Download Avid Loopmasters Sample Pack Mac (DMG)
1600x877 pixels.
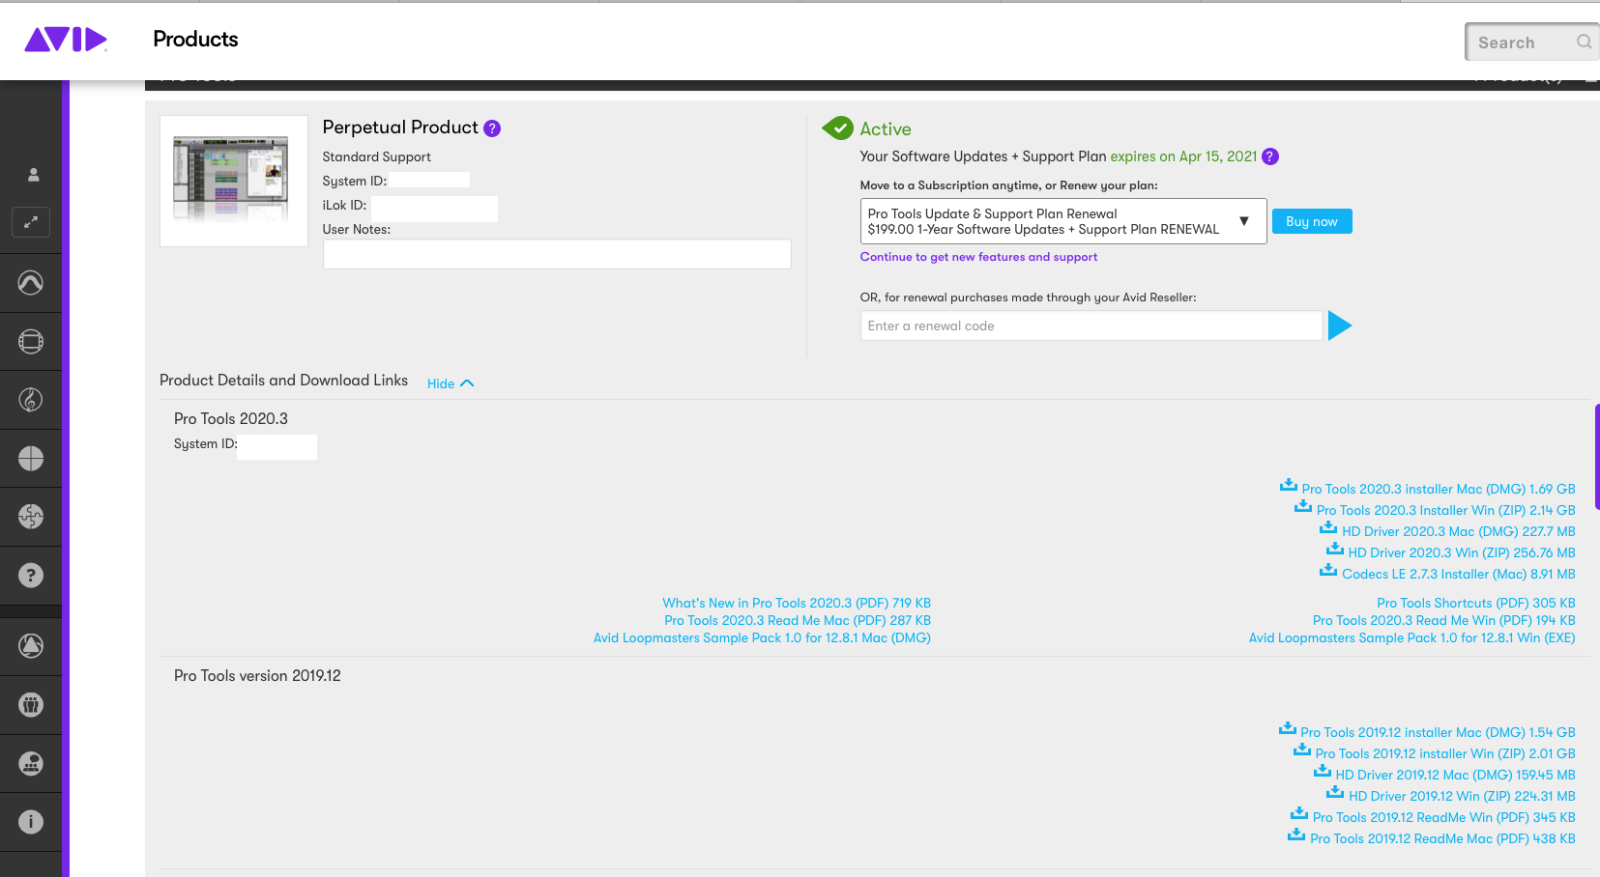click(762, 638)
